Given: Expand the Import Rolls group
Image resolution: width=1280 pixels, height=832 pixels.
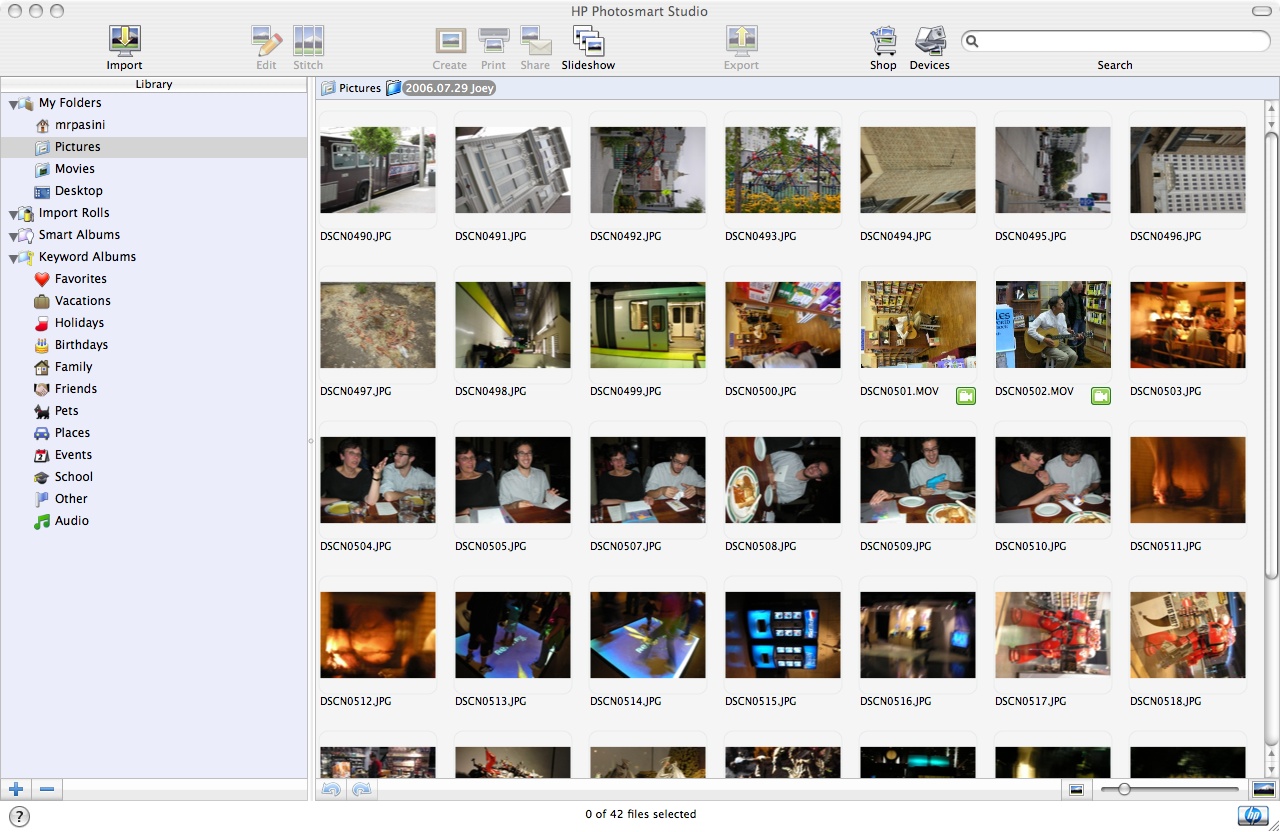Looking at the screenshot, I should [x=13, y=214].
